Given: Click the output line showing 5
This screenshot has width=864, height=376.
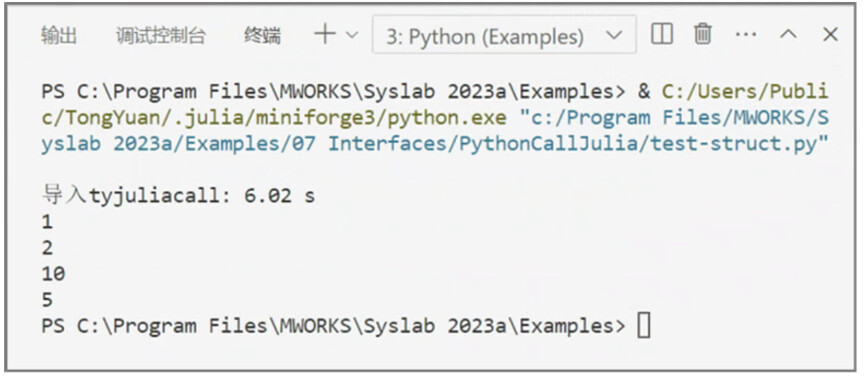Looking at the screenshot, I should pos(47,300).
